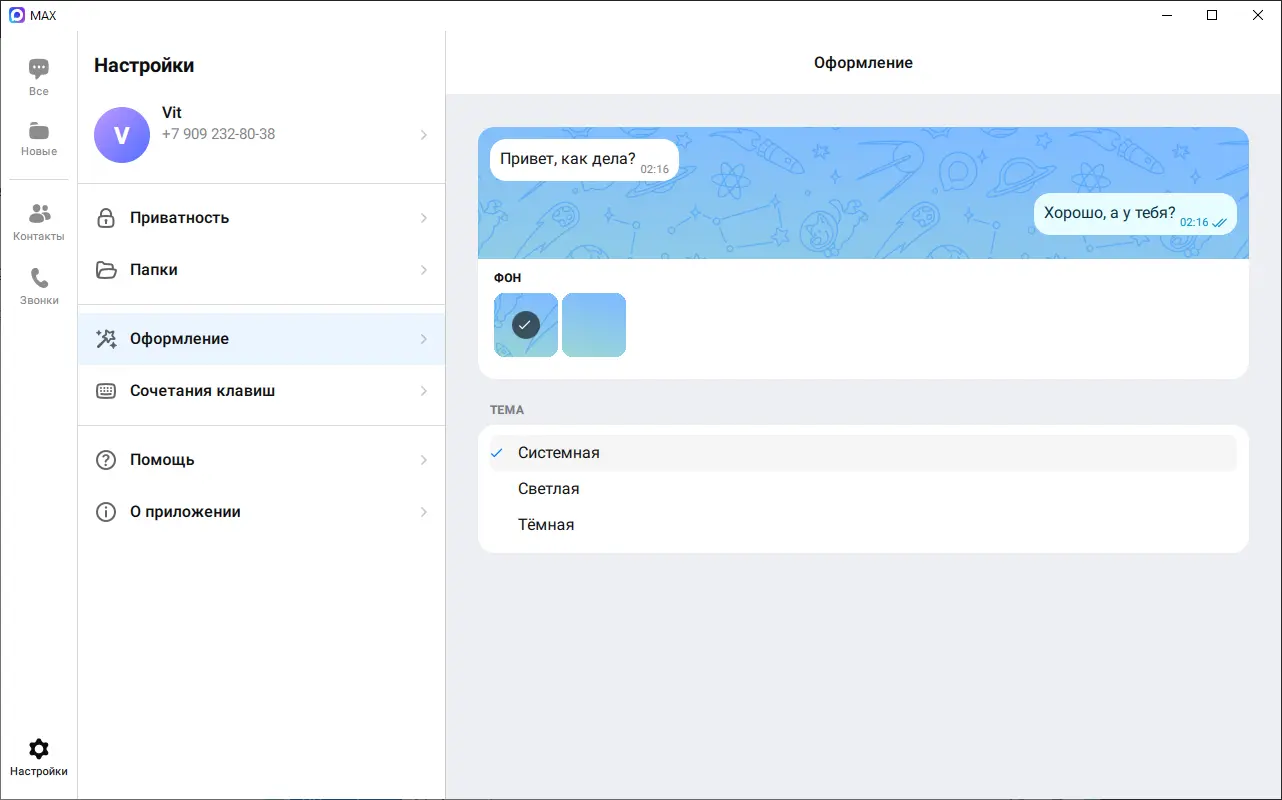Open the Сочетания клавиш section
This screenshot has height=800, width=1282.
point(262,391)
